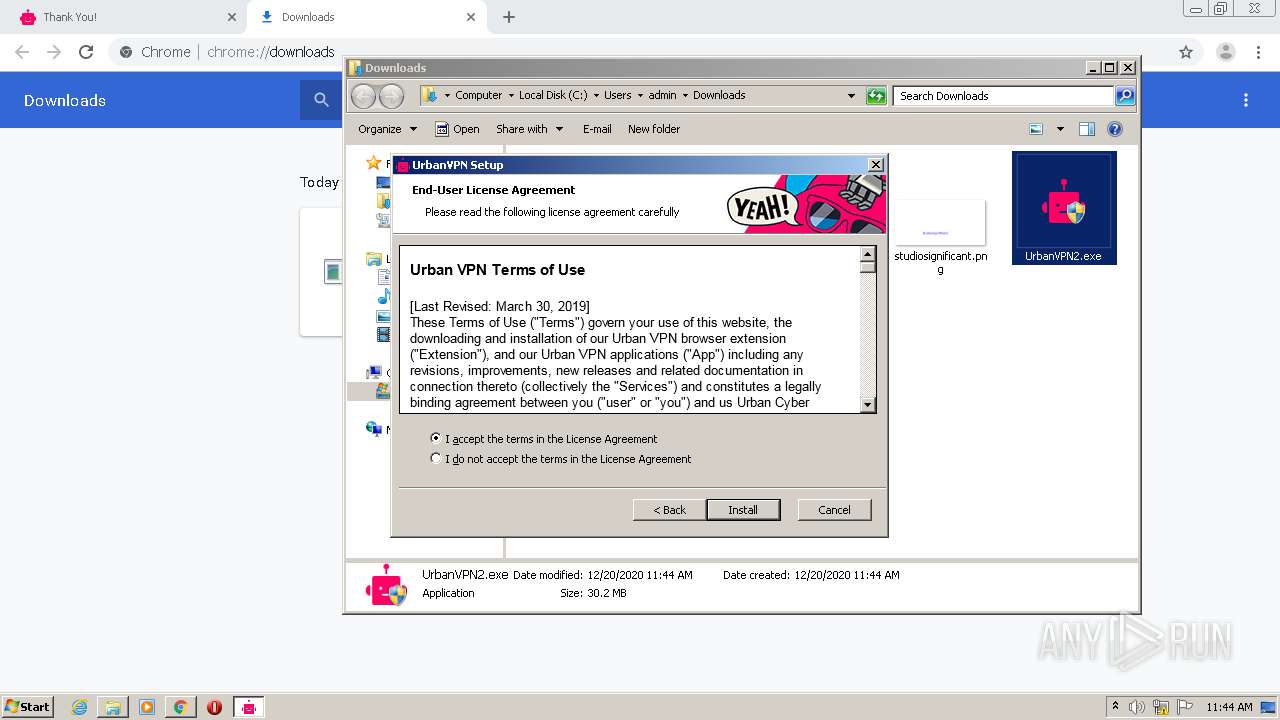The width and height of the screenshot is (1280, 720).
Task: Open the Windows Start menu
Action: [28, 706]
